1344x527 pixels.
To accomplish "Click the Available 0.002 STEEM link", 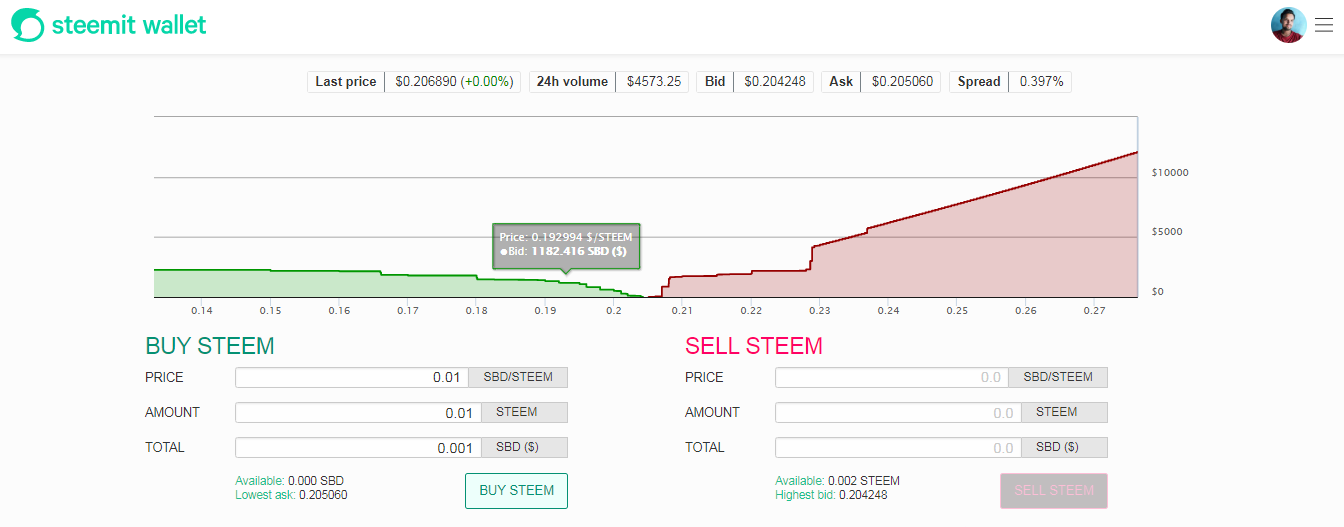I will [x=837, y=481].
